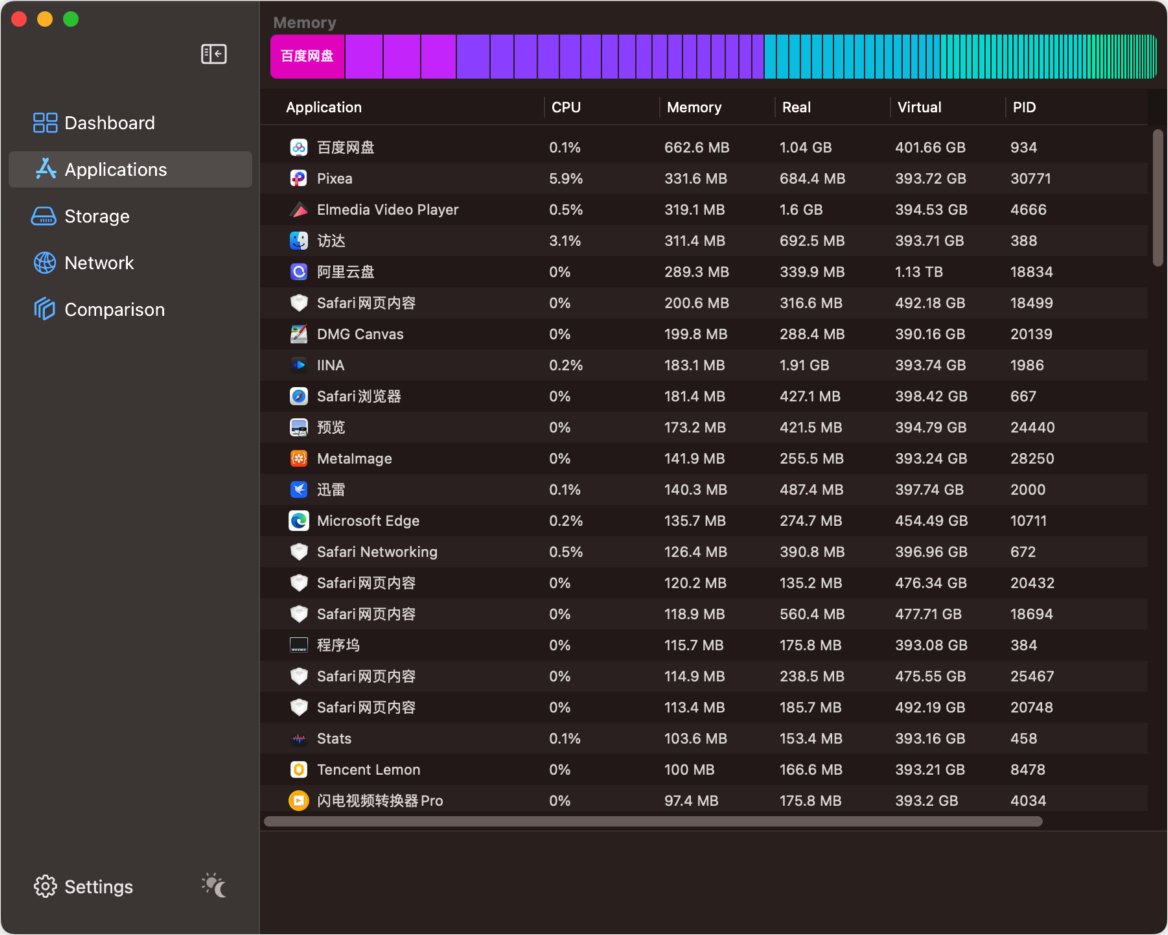Select the DMG Canvas name
This screenshot has width=1168, height=935.
click(360, 335)
